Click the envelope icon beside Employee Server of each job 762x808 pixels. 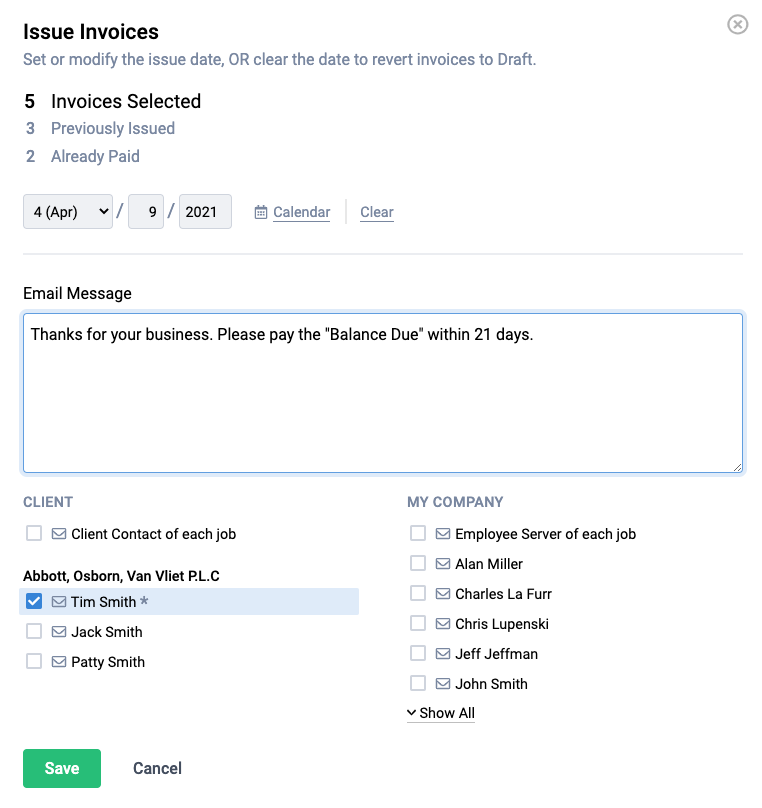click(444, 533)
